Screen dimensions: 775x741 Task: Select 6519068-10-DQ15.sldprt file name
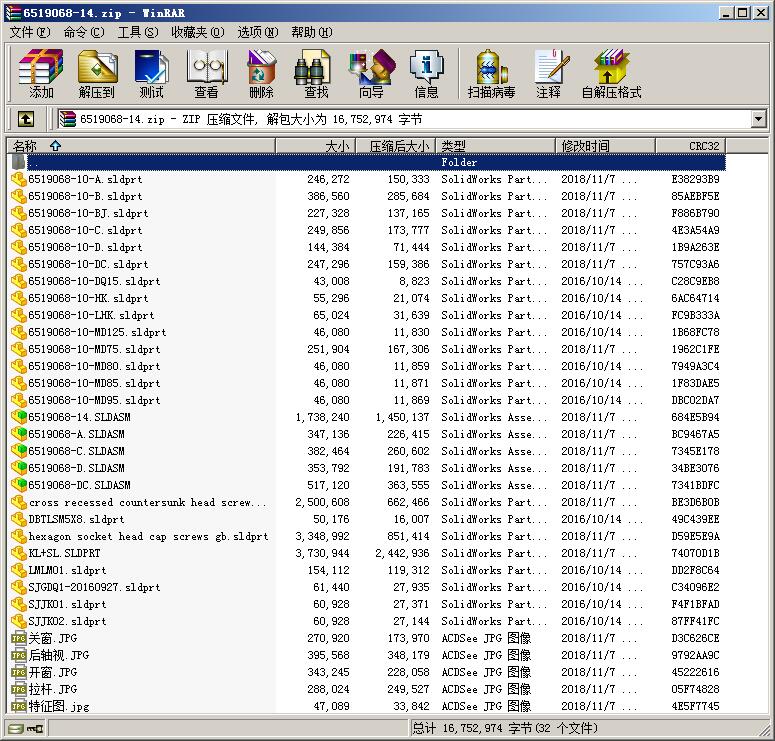tap(94, 281)
